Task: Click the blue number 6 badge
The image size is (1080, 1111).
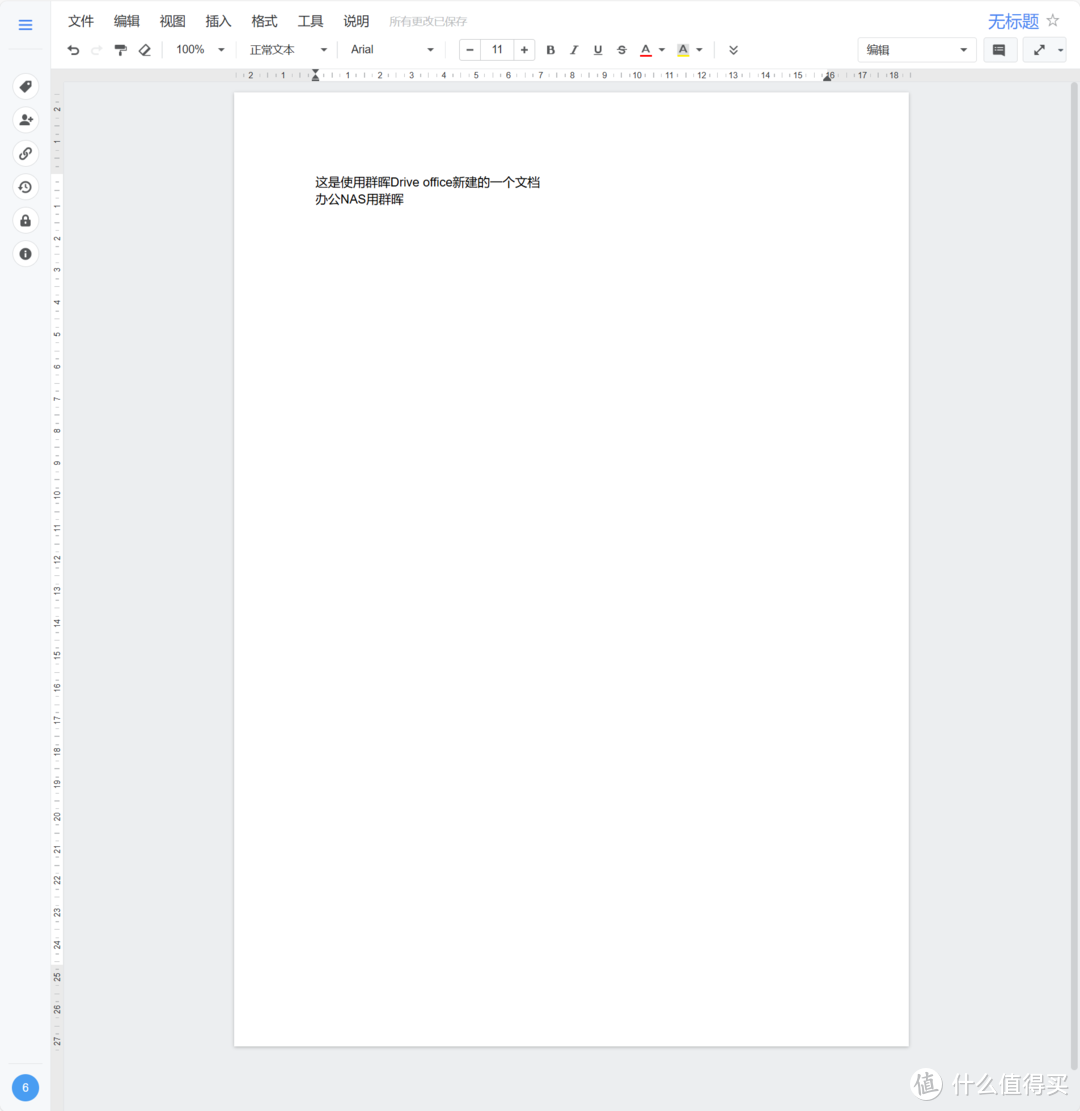Action: click(x=26, y=1088)
